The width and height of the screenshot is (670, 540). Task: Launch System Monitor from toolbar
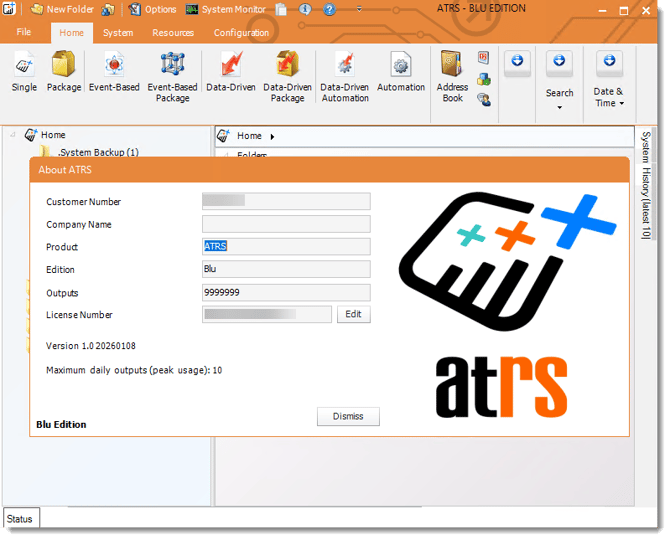[226, 9]
